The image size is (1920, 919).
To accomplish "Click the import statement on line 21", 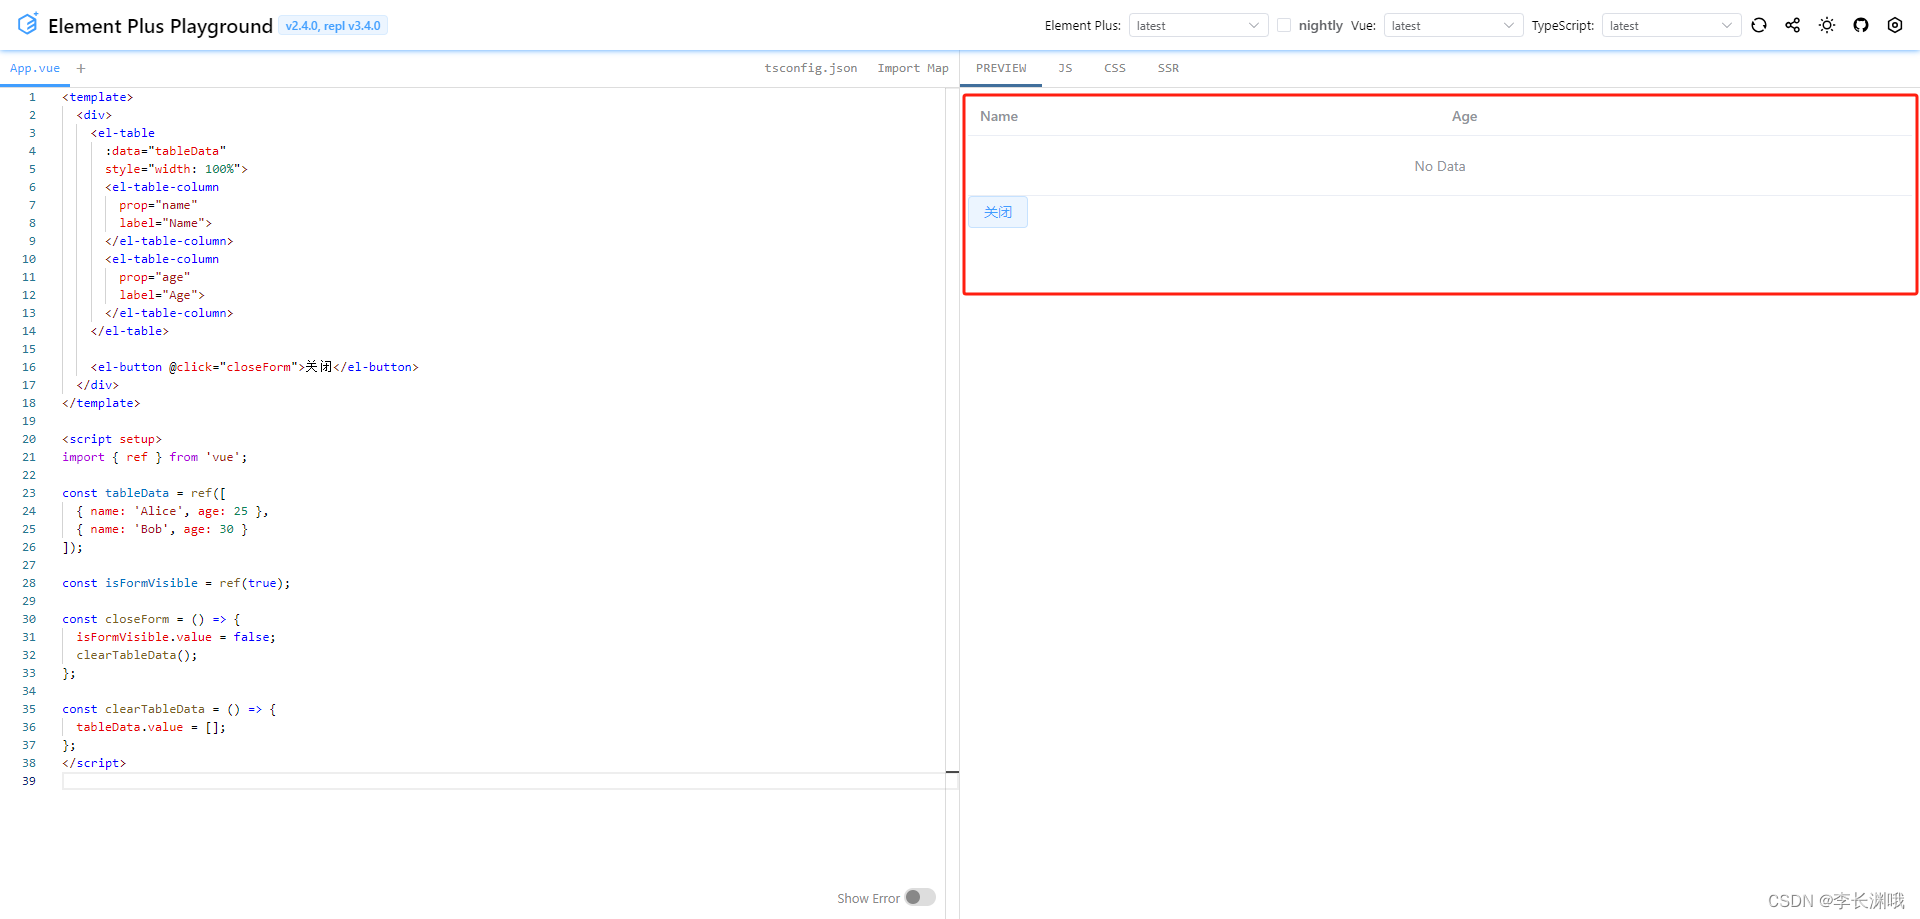I will (155, 457).
